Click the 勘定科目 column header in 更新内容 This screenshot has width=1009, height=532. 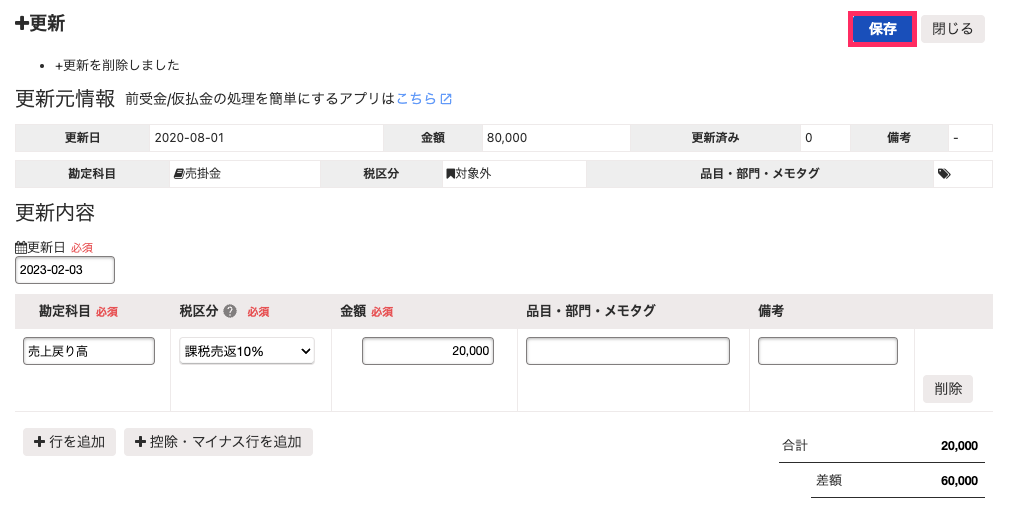click(64, 311)
